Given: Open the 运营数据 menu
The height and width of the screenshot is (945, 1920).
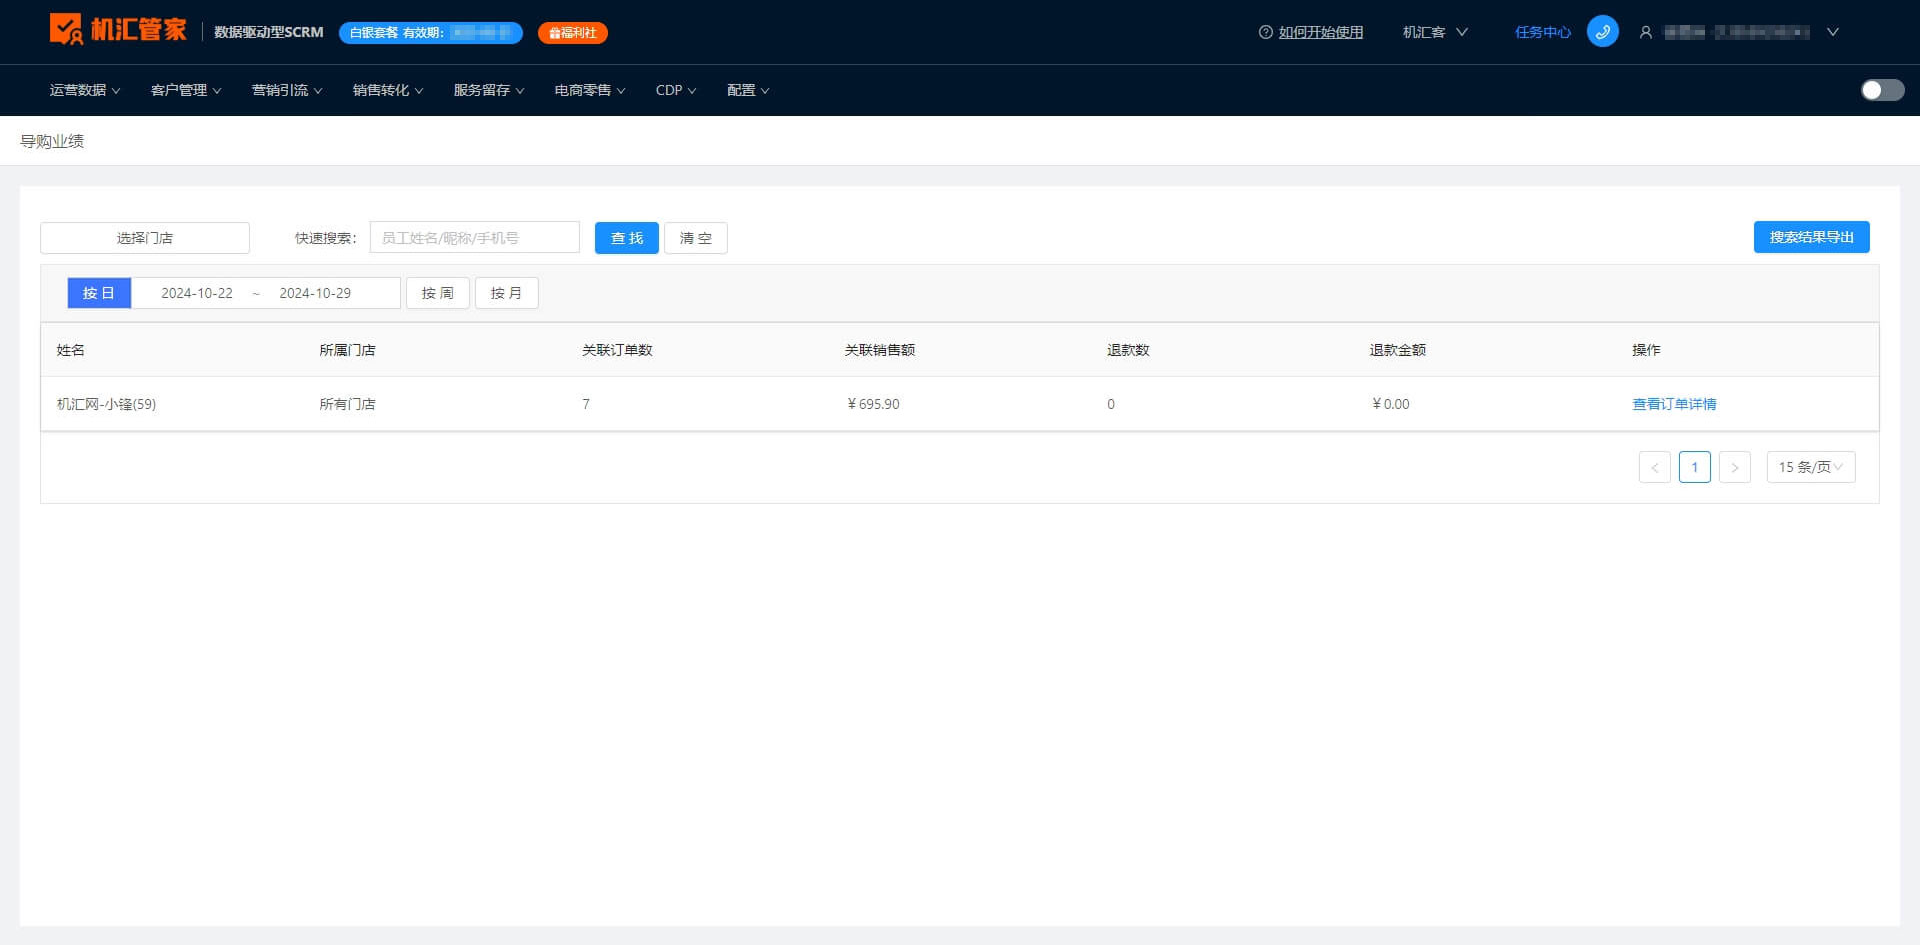Looking at the screenshot, I should [x=85, y=90].
